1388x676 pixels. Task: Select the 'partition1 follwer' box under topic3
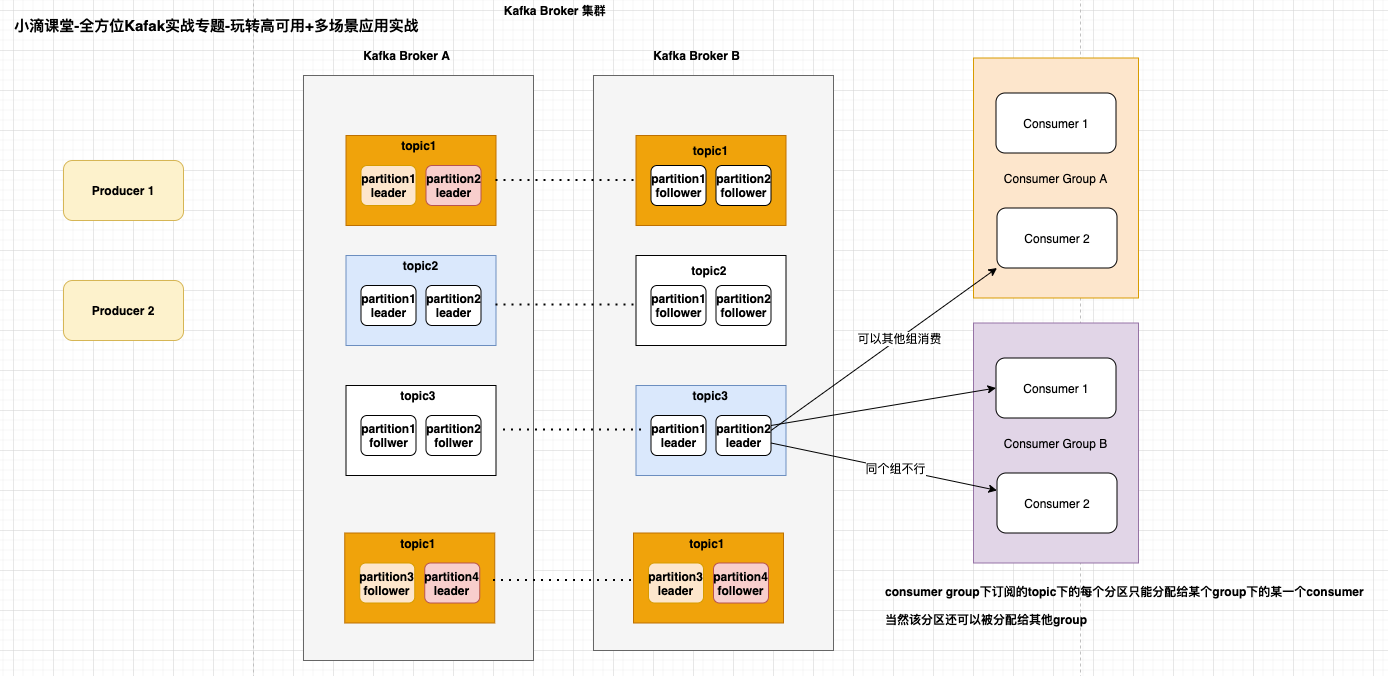[388, 435]
